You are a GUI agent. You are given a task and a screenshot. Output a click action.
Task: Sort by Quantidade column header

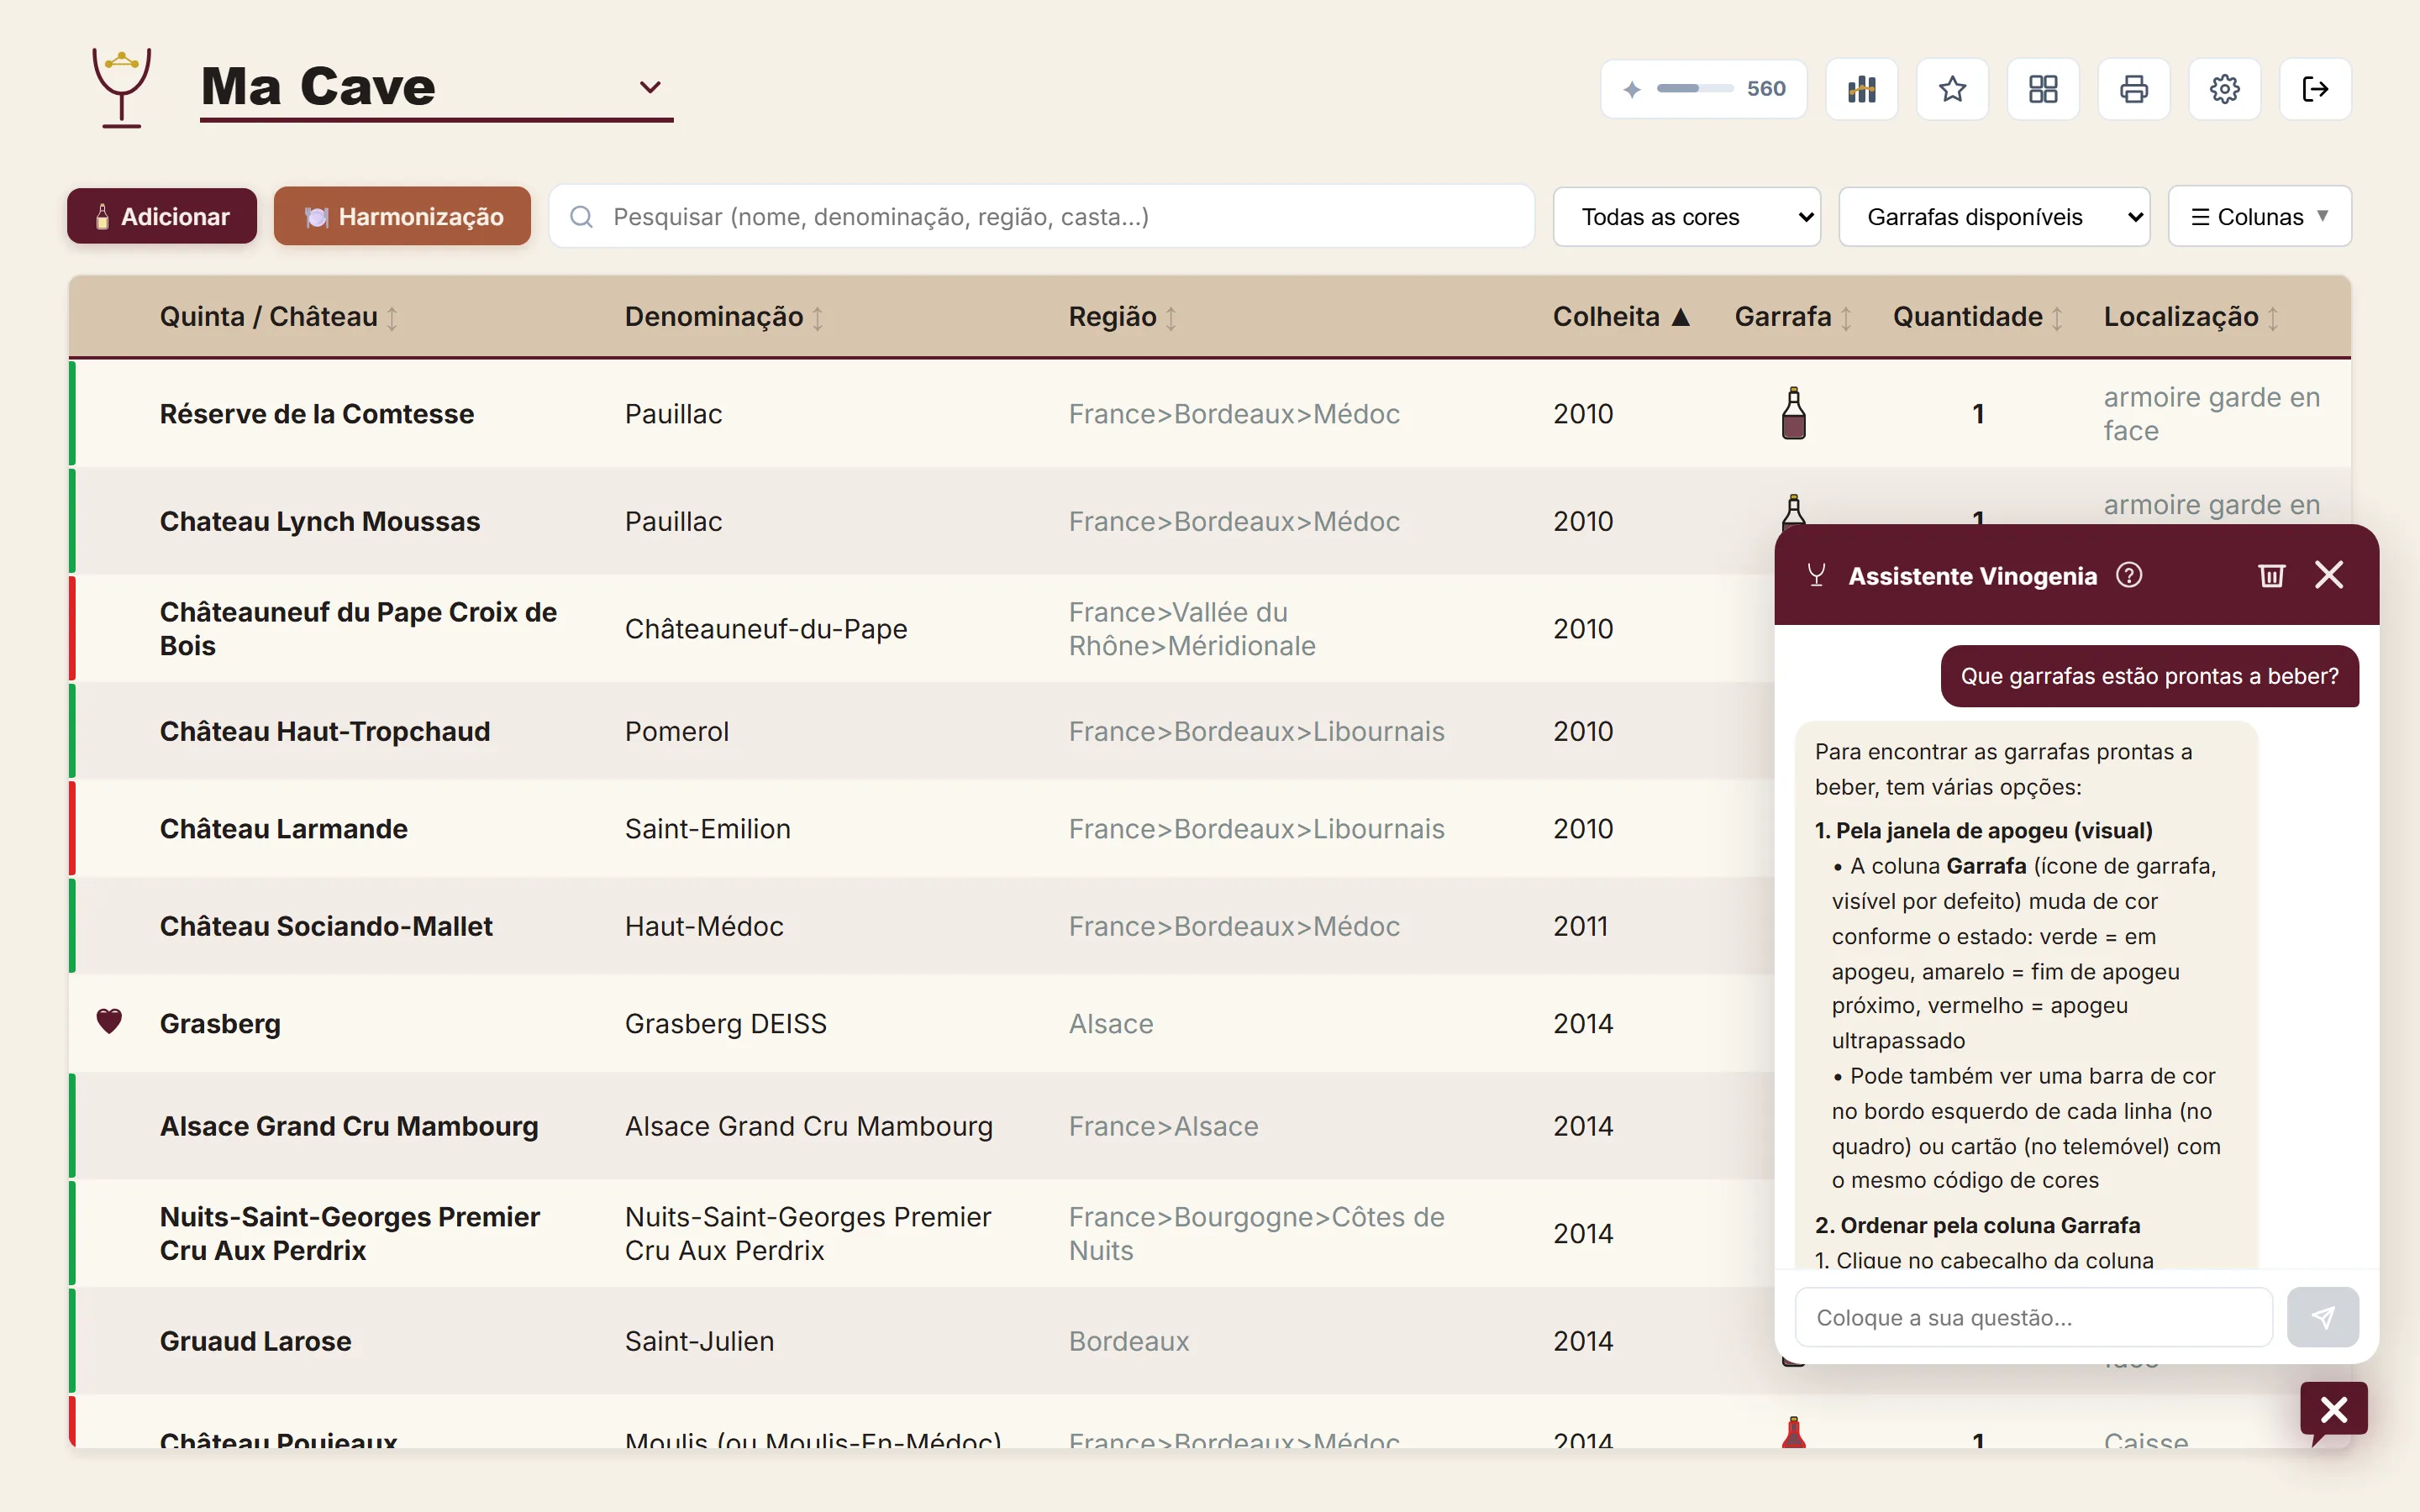pos(1978,317)
